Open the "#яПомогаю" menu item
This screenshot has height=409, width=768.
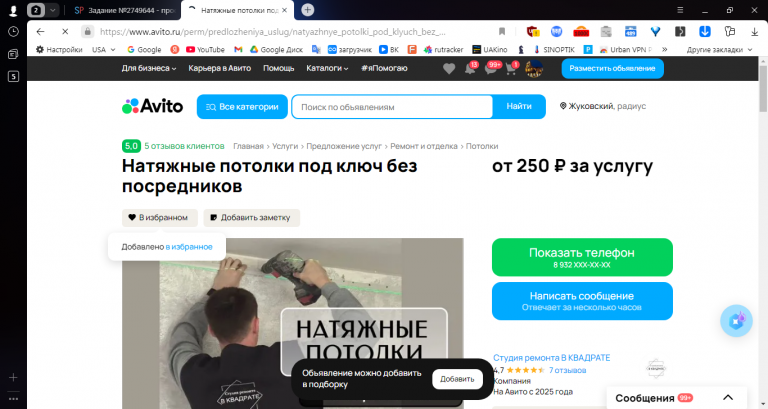tap(384, 69)
